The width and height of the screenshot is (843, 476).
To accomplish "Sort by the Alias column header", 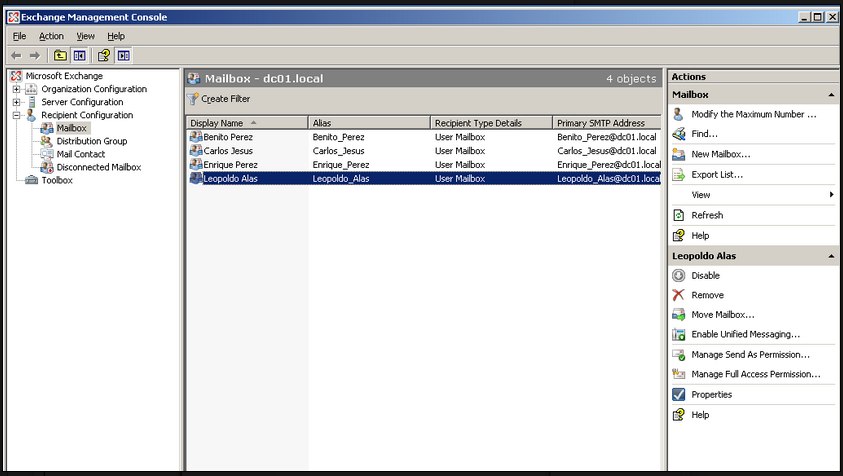I will (x=369, y=123).
